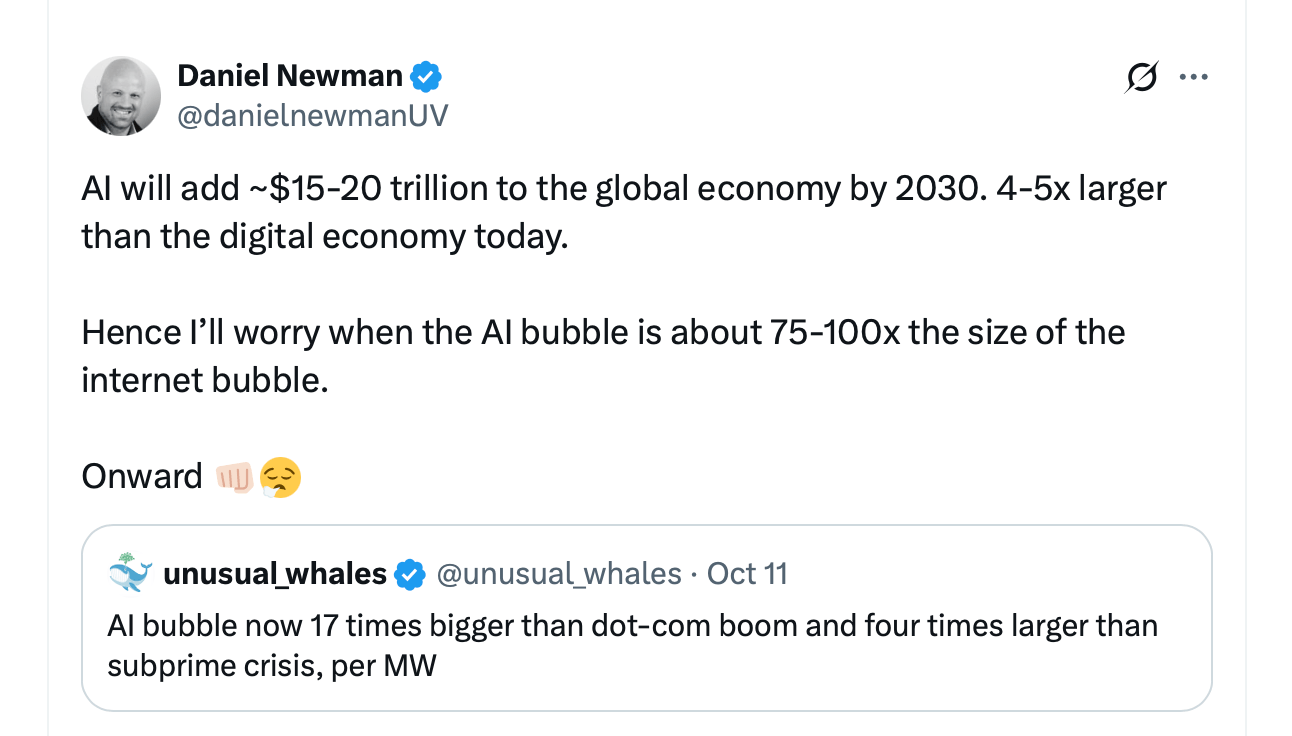
Task: Click the word "Onward" in the tweet
Action: 142,476
